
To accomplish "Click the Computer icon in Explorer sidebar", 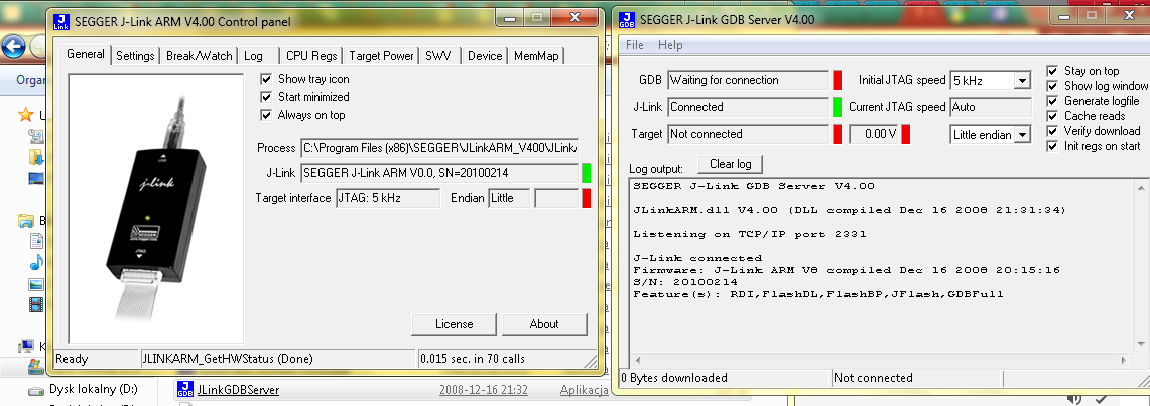I will 26,346.
